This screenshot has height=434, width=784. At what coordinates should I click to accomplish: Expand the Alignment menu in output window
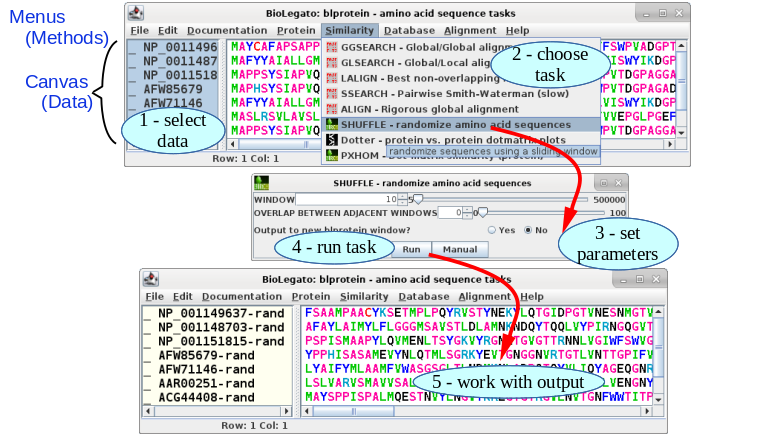484,296
